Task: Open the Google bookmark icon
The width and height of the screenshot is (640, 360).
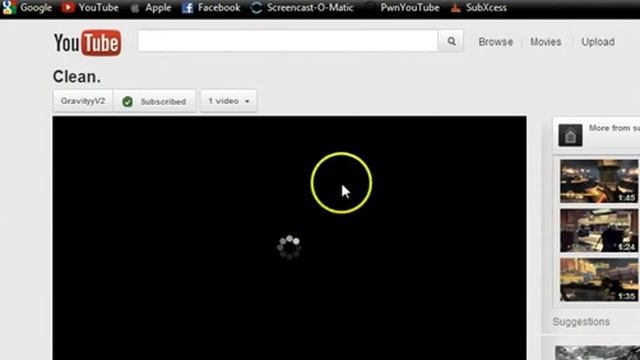Action: point(9,7)
